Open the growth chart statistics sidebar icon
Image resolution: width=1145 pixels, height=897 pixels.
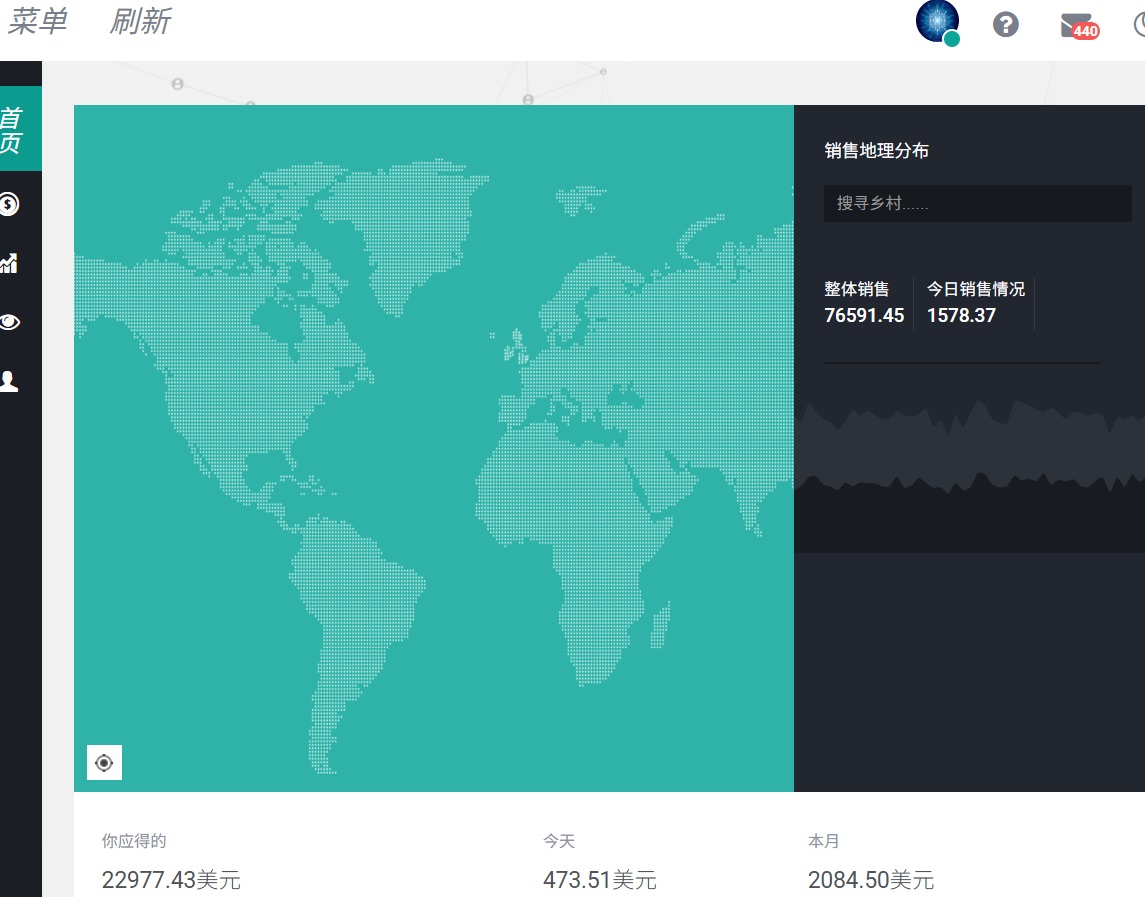[9, 263]
